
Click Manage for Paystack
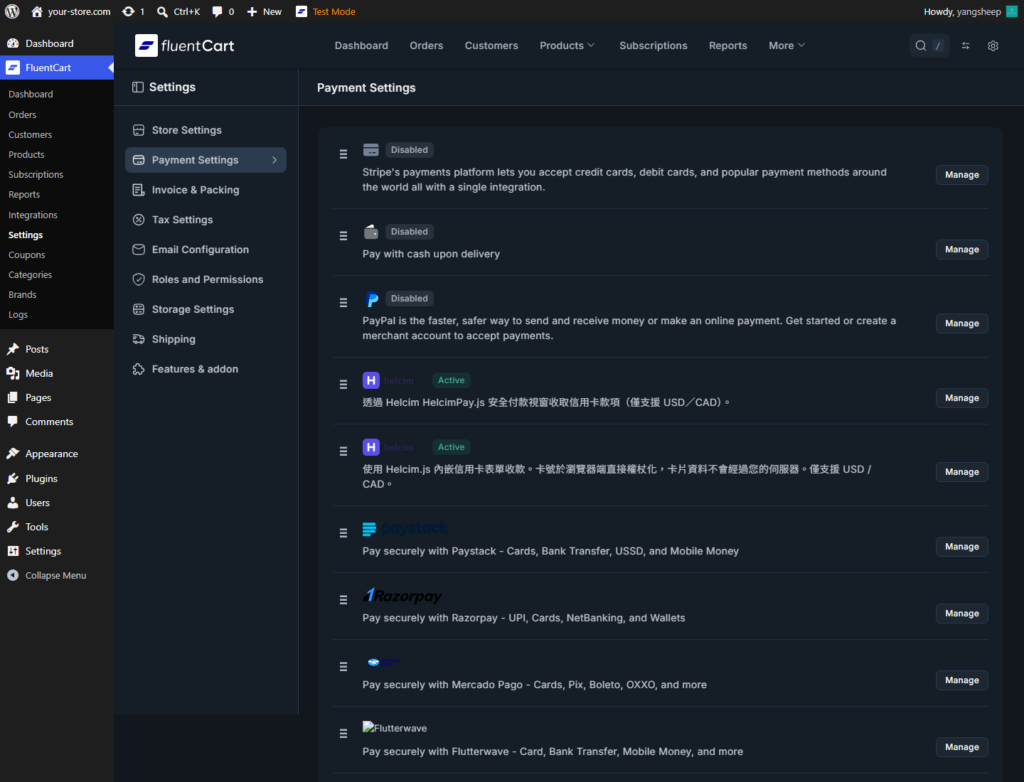tap(961, 547)
